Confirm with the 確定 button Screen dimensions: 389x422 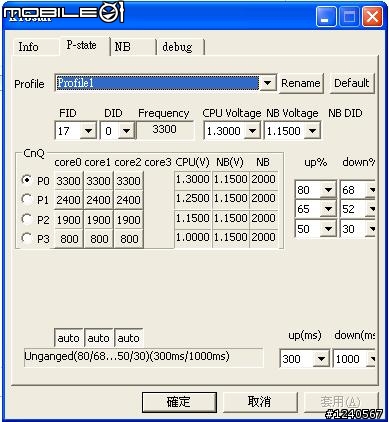click(x=179, y=402)
